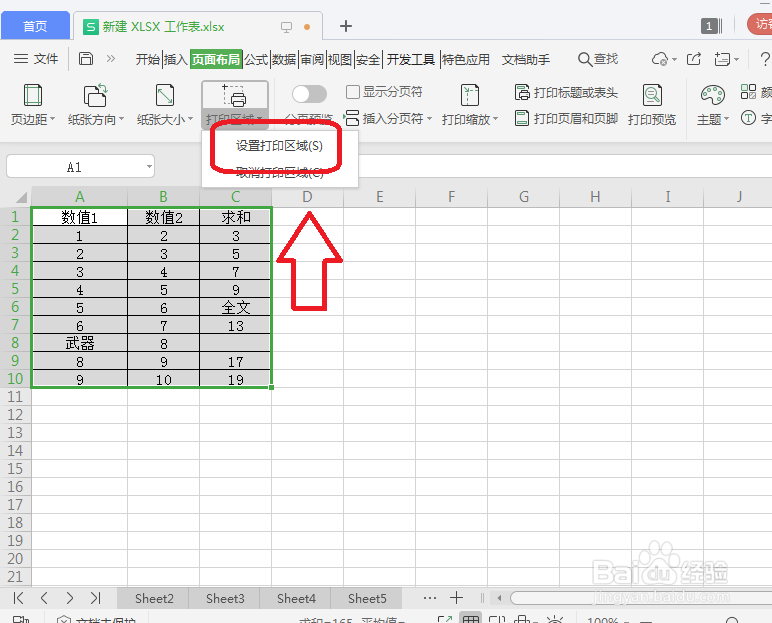This screenshot has width=772, height=623.
Task: Switch to 开始 ribbon tab
Action: tap(148, 60)
